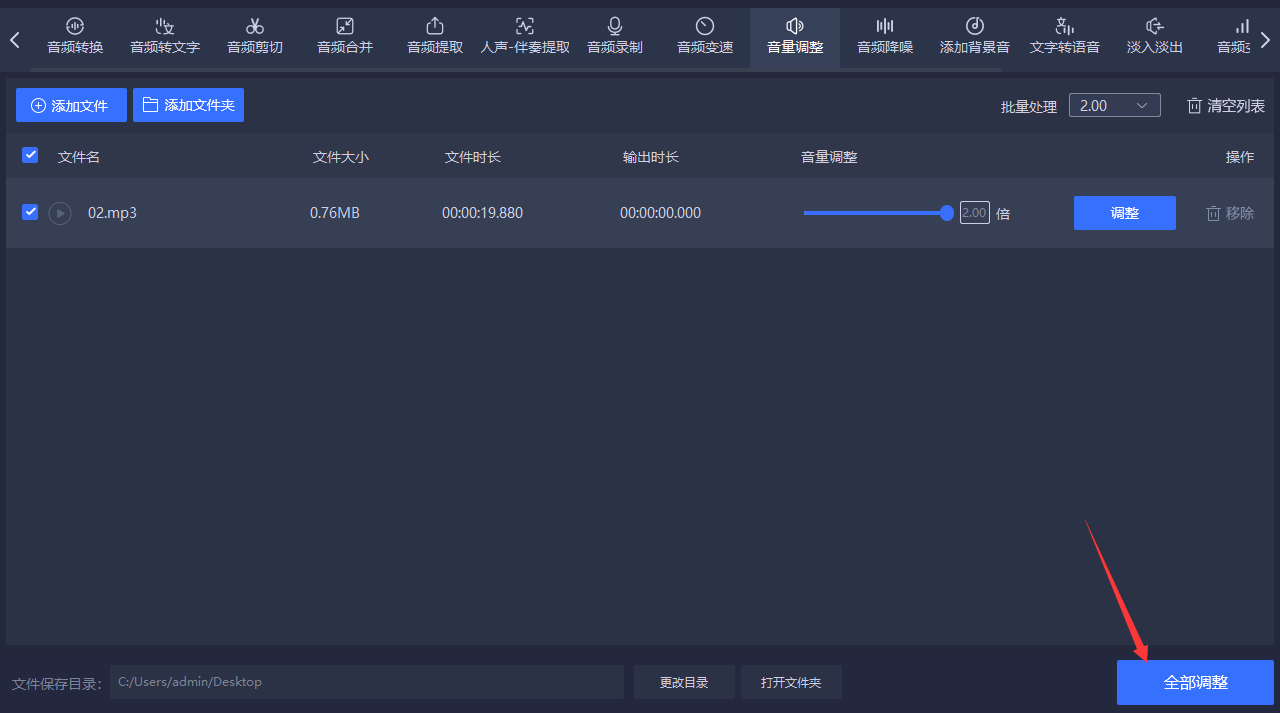Toggle the select-all checkbox in header
Image resolution: width=1280 pixels, height=713 pixels.
(30, 155)
